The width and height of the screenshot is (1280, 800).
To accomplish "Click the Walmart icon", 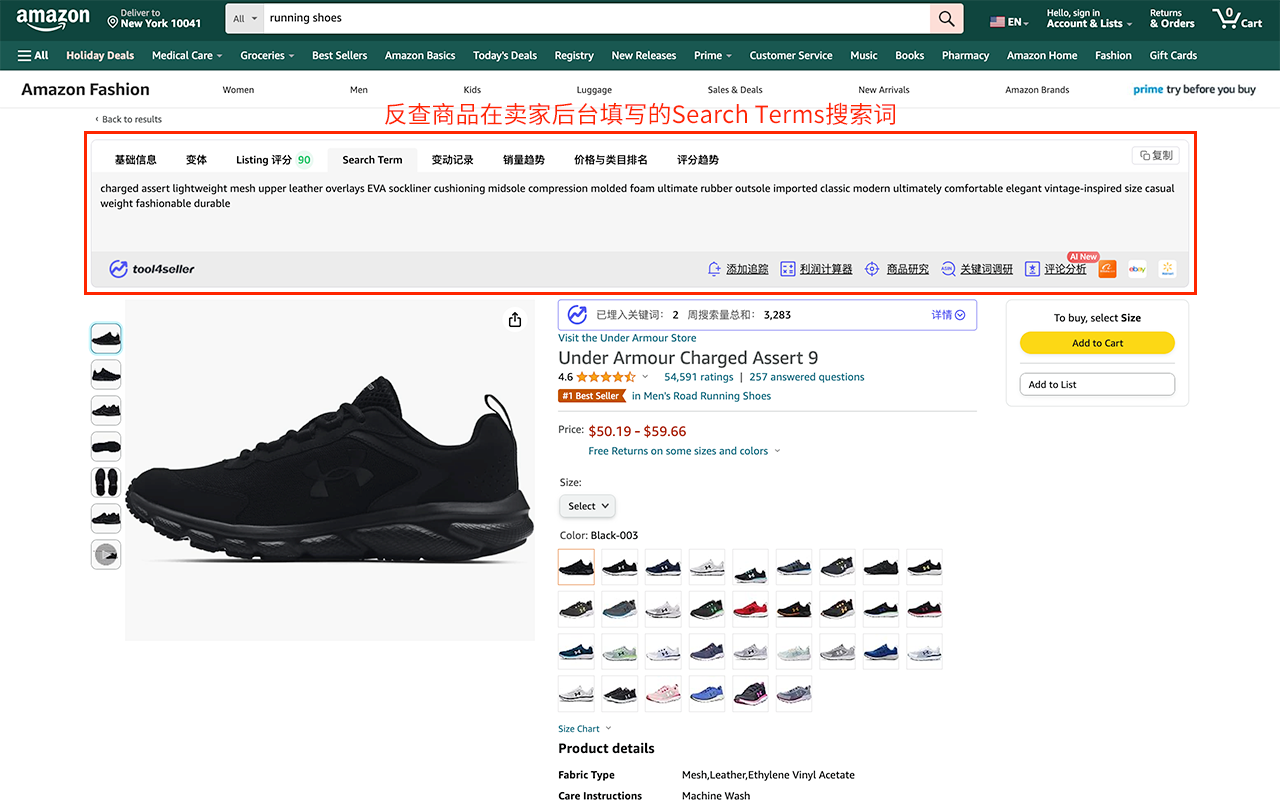I will (x=1167, y=269).
